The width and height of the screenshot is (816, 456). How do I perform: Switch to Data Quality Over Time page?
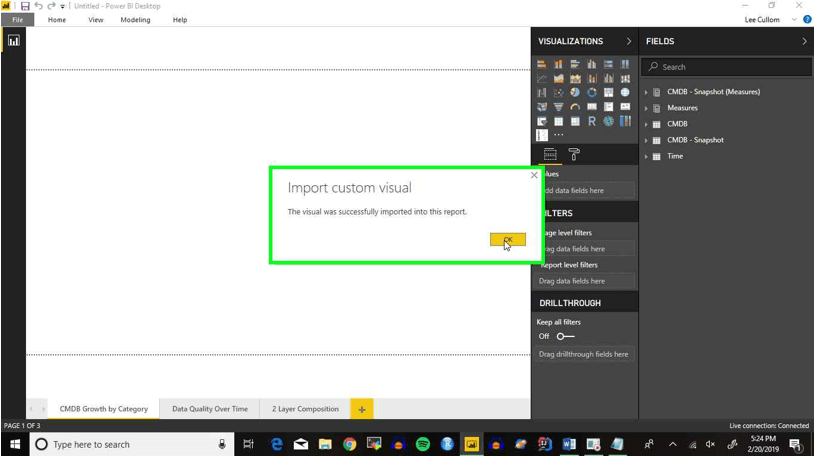(x=210, y=409)
